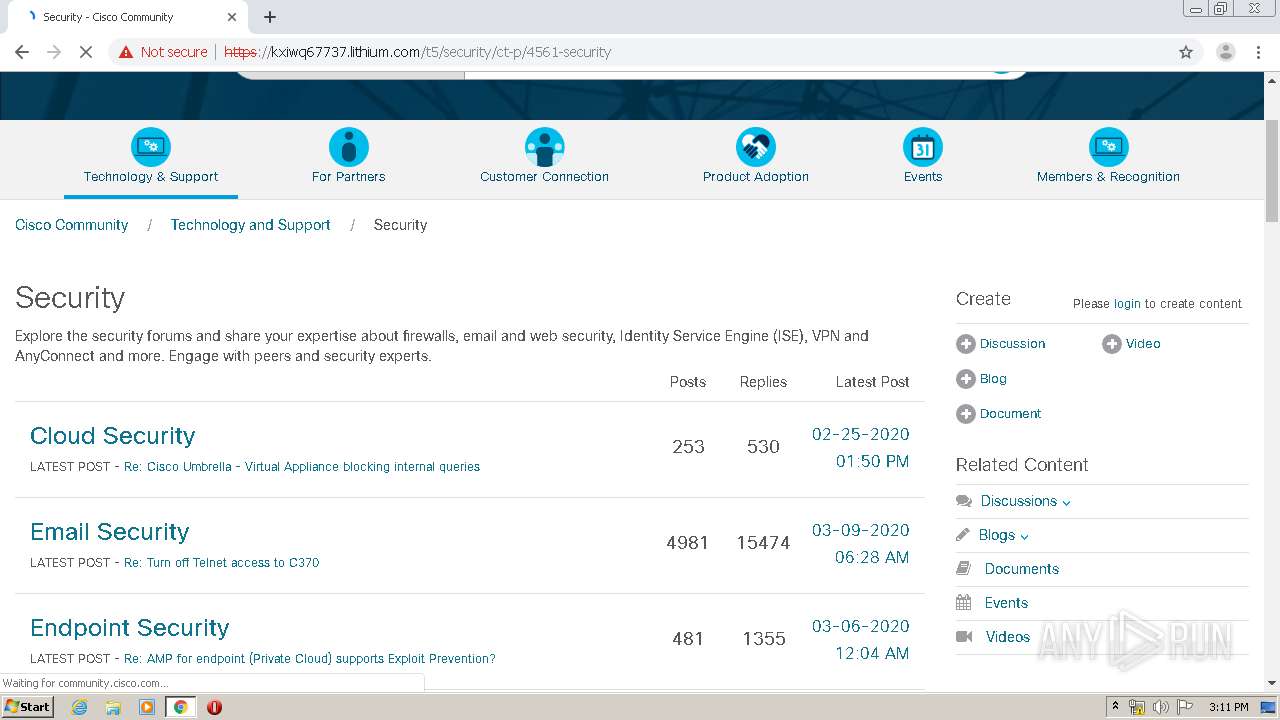Open the Windows Start menu
Image resolution: width=1280 pixels, height=720 pixels.
pos(27,707)
